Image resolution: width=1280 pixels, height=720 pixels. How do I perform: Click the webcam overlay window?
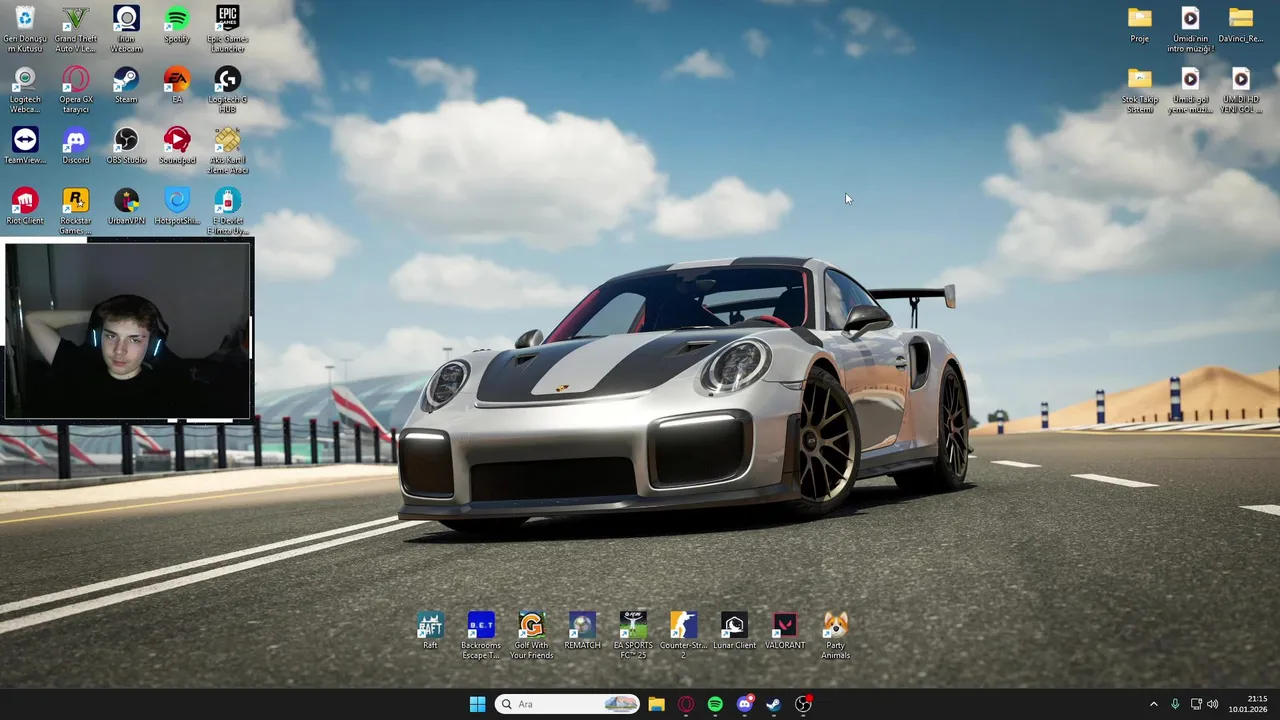[127, 330]
